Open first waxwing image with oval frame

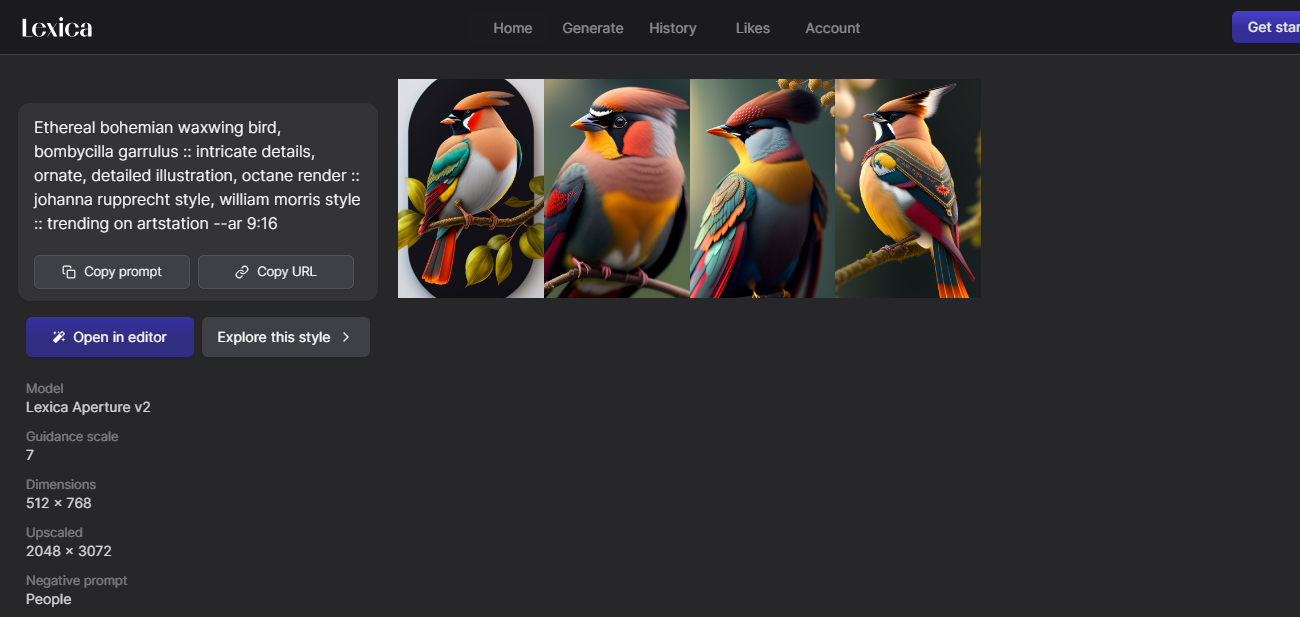470,188
